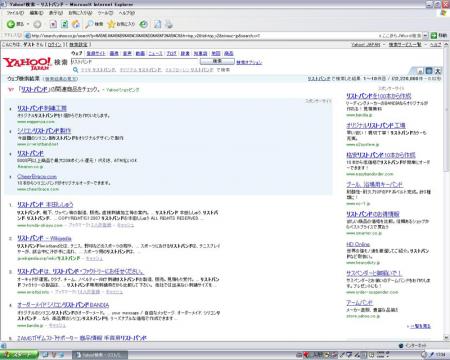
Task: Click the Forward navigation button
Action: click(x=37, y=24)
